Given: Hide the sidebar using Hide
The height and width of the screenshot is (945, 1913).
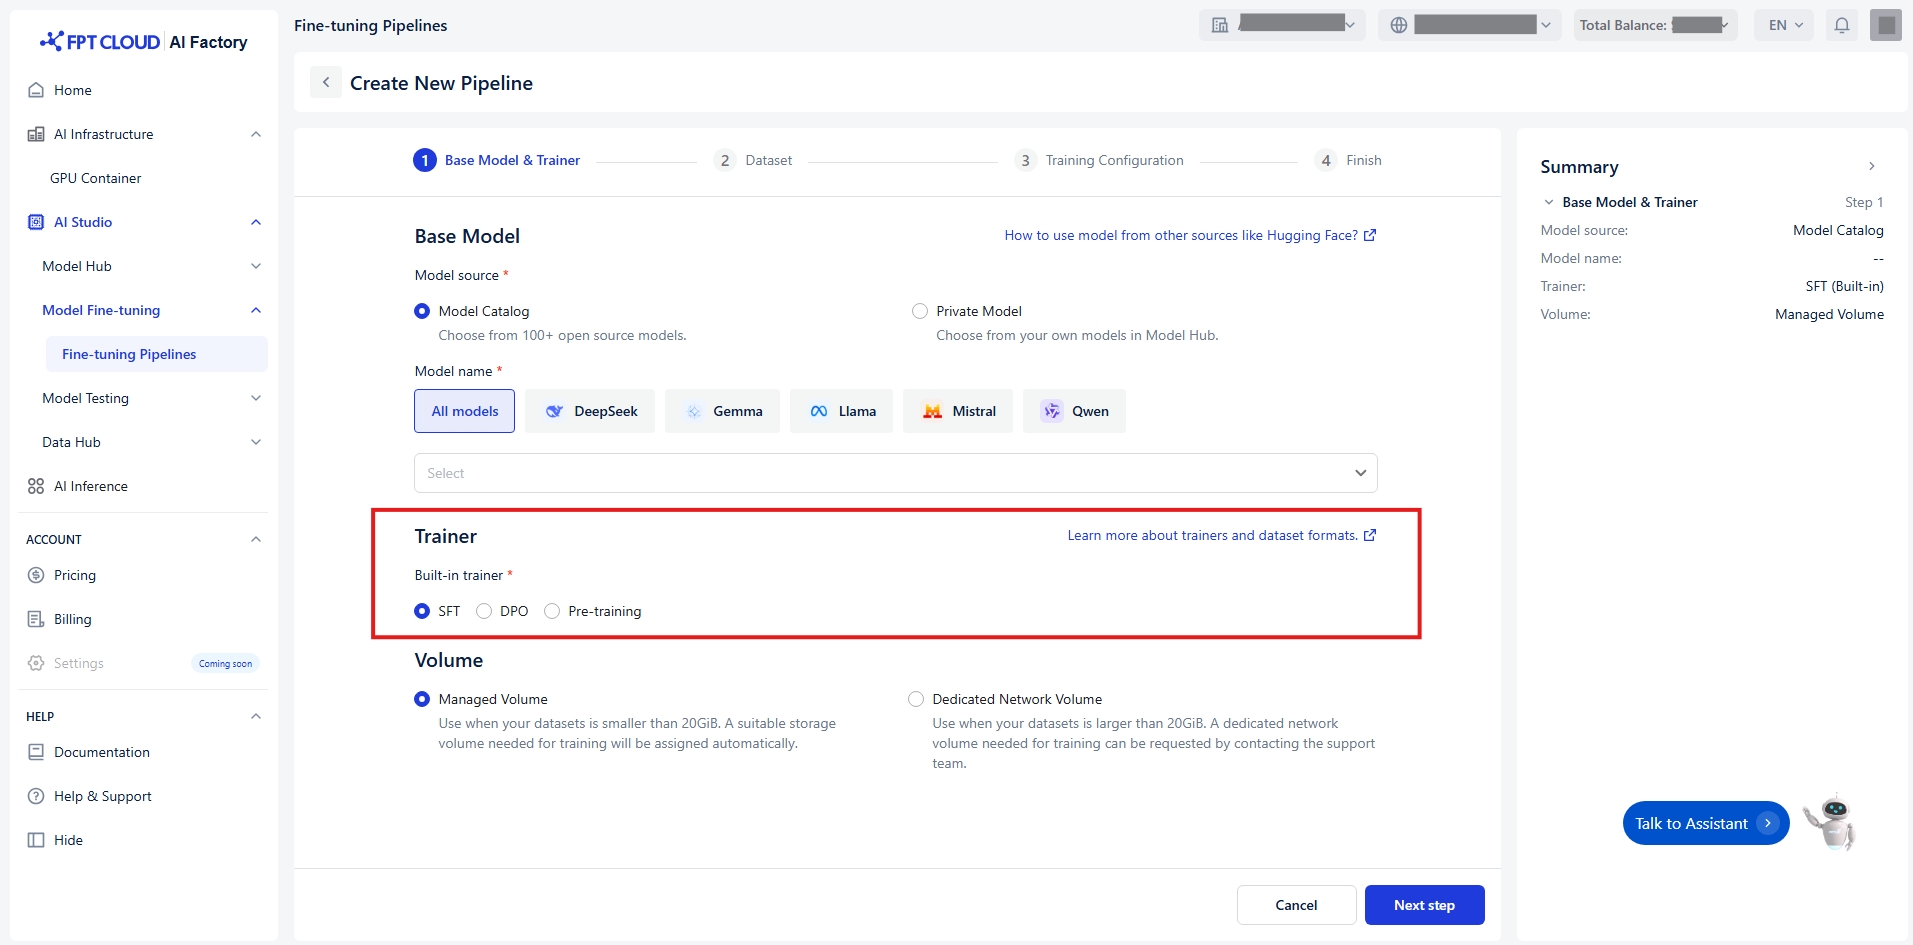Looking at the screenshot, I should point(68,840).
